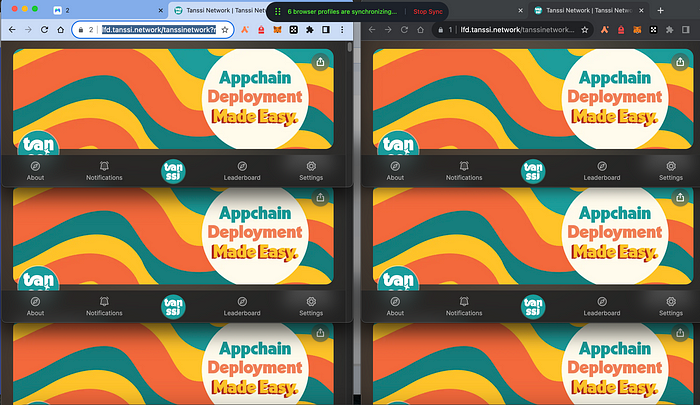
Task: Open home page in right browser window
Action: (420, 30)
